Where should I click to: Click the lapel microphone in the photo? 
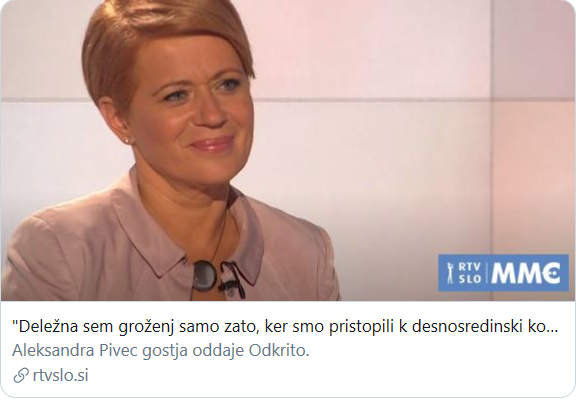pyautogui.click(x=231, y=279)
